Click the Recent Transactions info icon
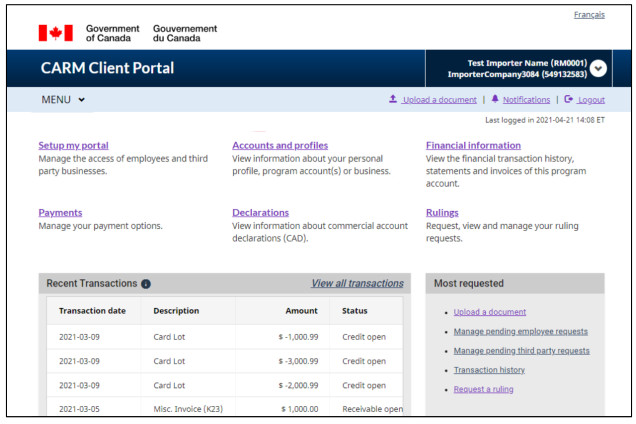This screenshot has width=636, height=424. coord(146,284)
